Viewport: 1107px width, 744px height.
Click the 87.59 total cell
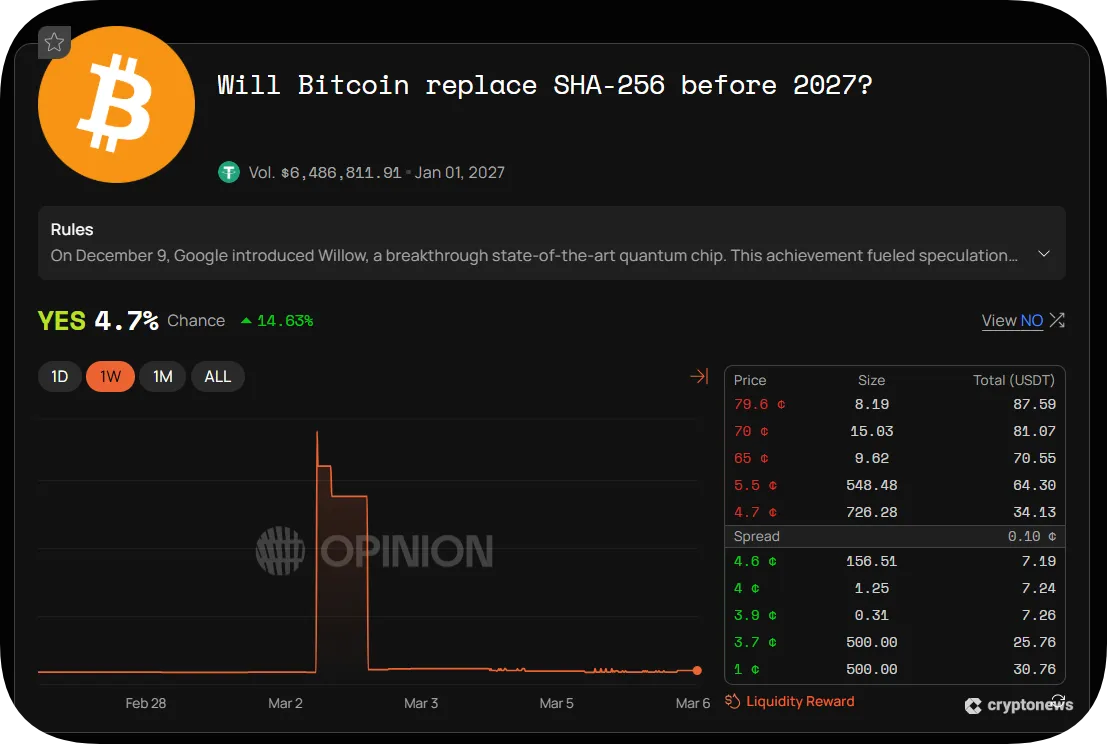(1034, 404)
